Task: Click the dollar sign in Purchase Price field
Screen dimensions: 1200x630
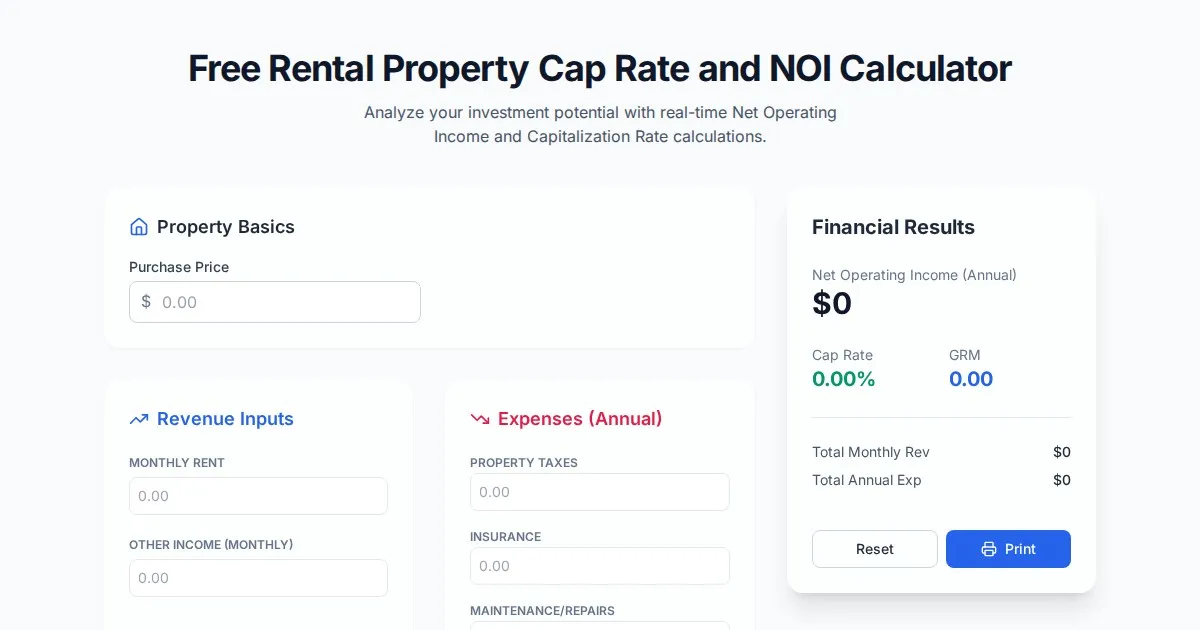Action: [x=146, y=302]
